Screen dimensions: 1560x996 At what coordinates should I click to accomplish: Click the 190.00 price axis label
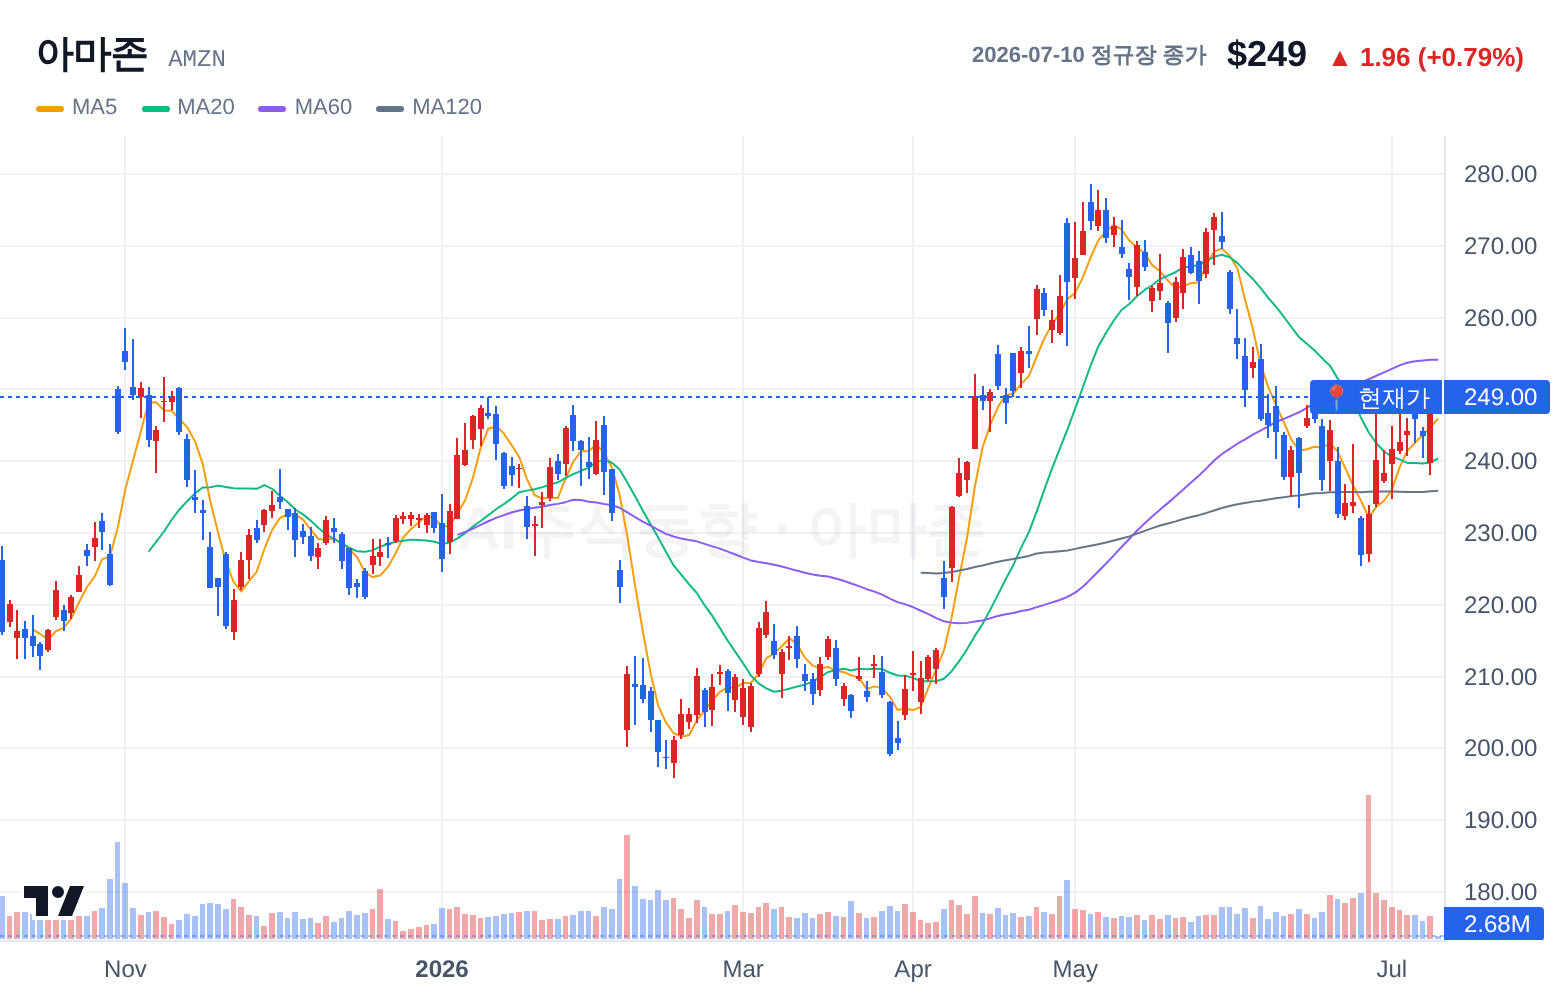[x=1500, y=820]
